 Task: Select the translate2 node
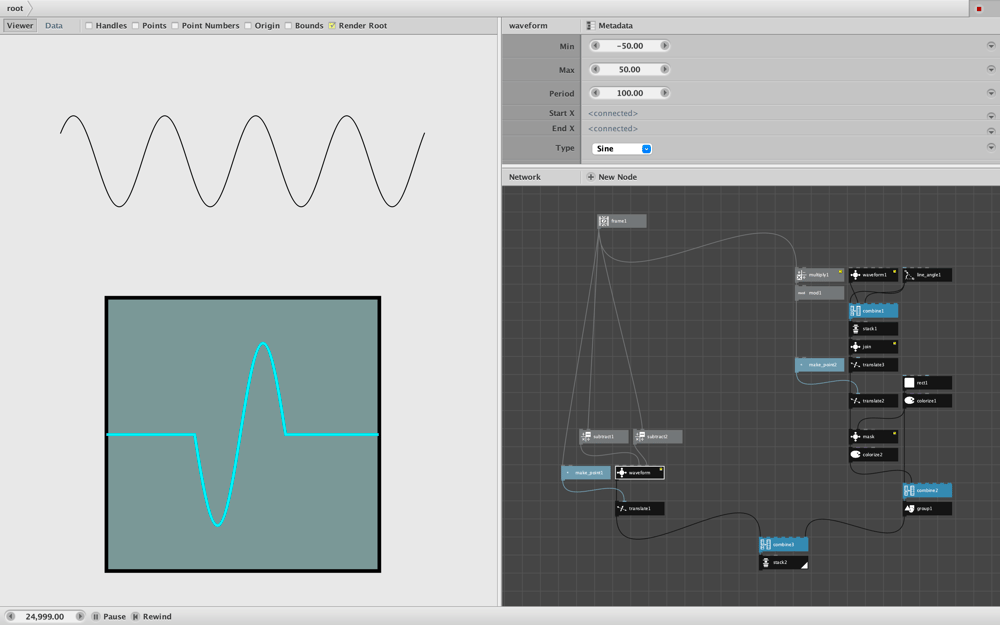coord(873,401)
